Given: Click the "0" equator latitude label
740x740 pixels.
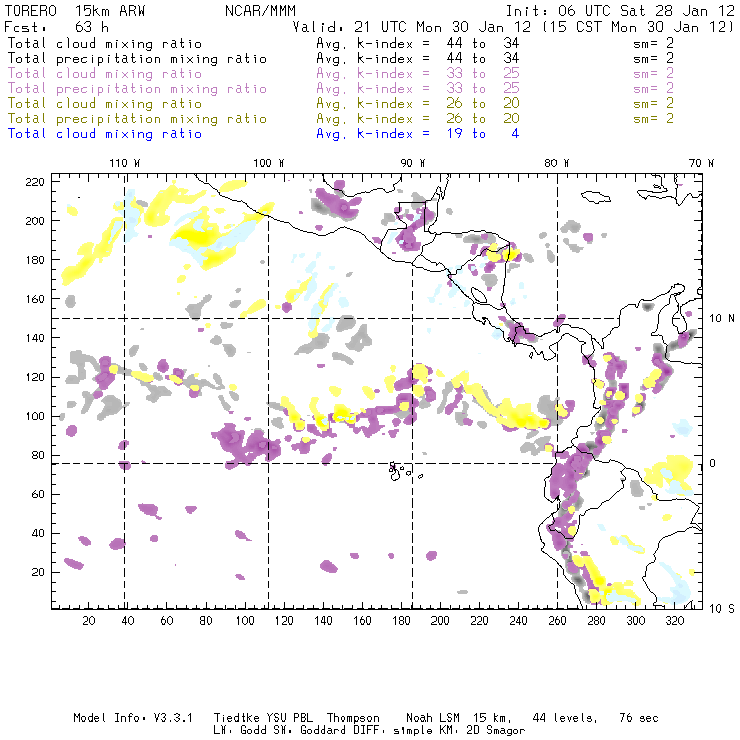Looking at the screenshot, I should pos(713,463).
